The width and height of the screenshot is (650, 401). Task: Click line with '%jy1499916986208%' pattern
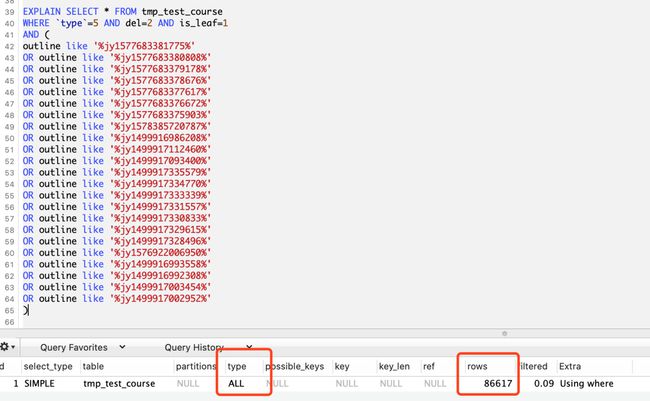[117, 138]
